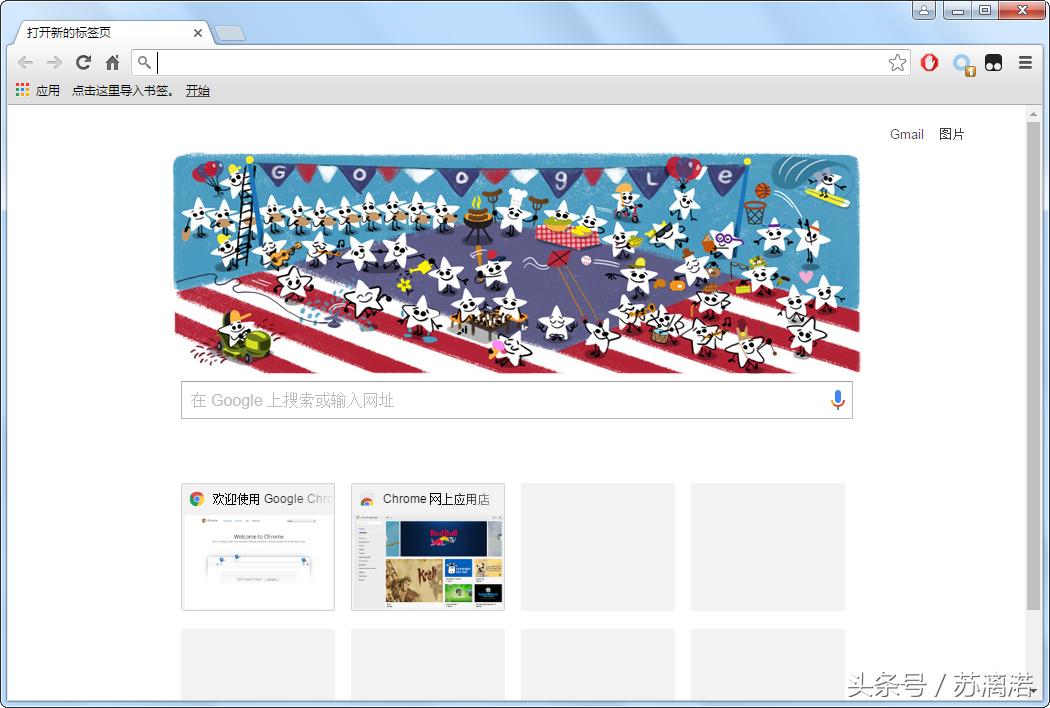The image size is (1050, 708).
Task: Close the '打开新的标签页' tab
Action: coord(198,33)
